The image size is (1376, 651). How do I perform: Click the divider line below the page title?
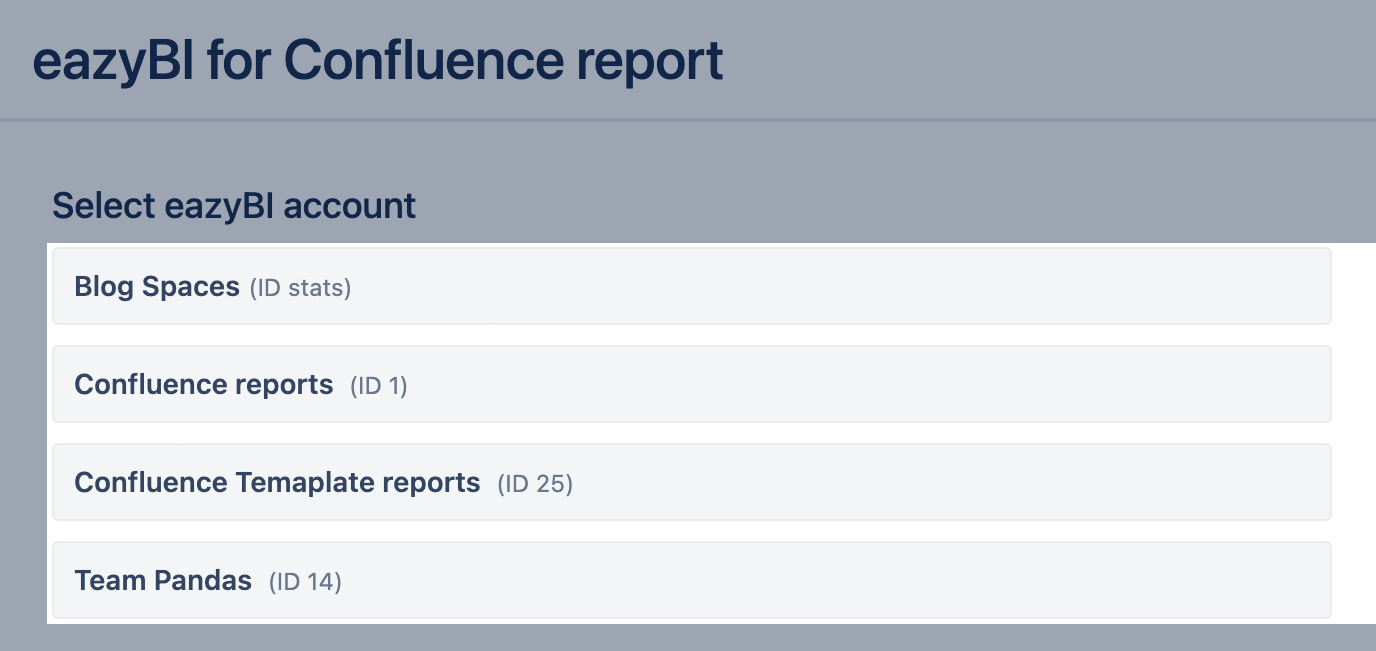pyautogui.click(x=688, y=121)
